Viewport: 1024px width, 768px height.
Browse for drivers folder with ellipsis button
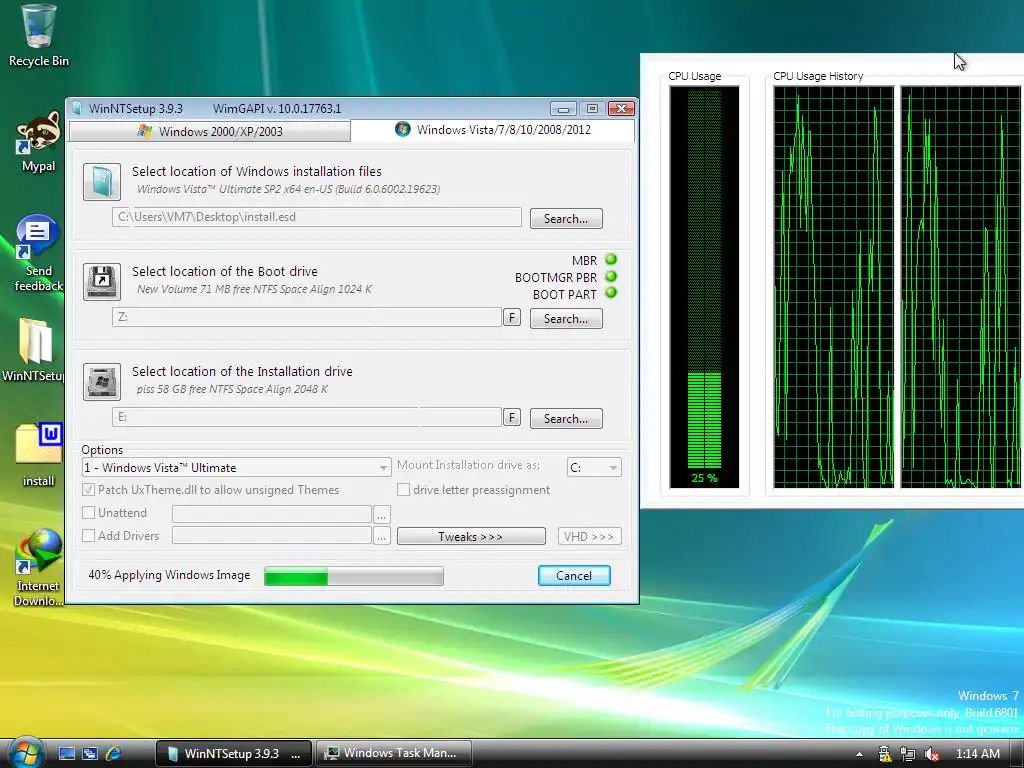[x=381, y=536]
